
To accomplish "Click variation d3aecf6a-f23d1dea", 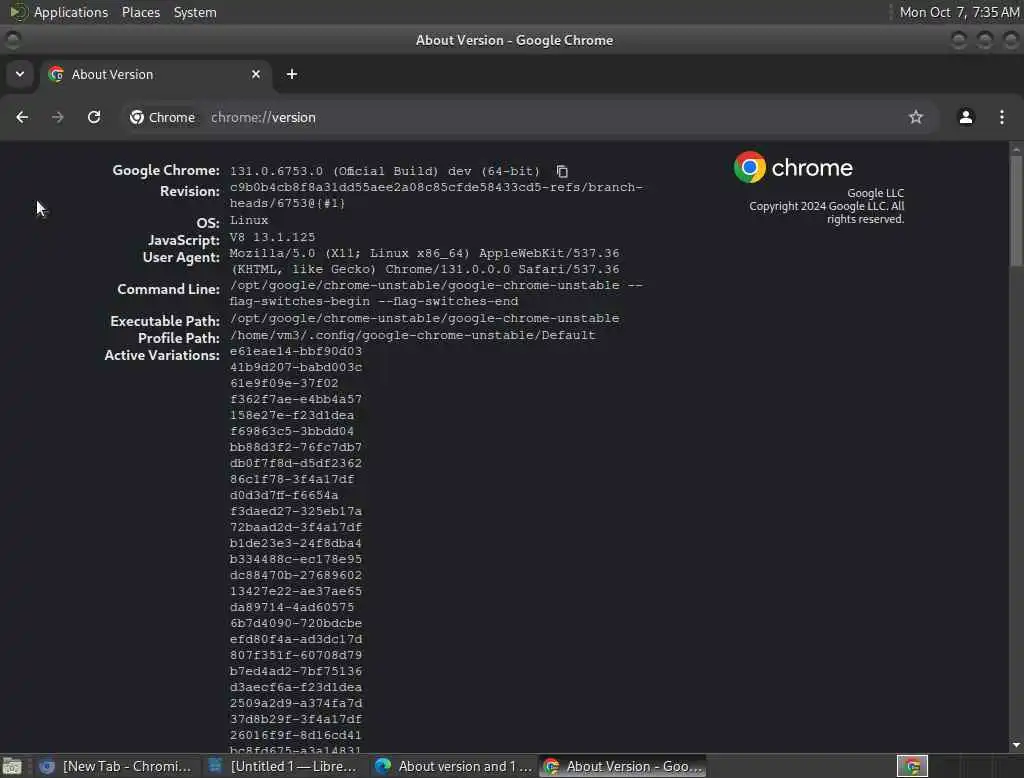I will (x=296, y=687).
